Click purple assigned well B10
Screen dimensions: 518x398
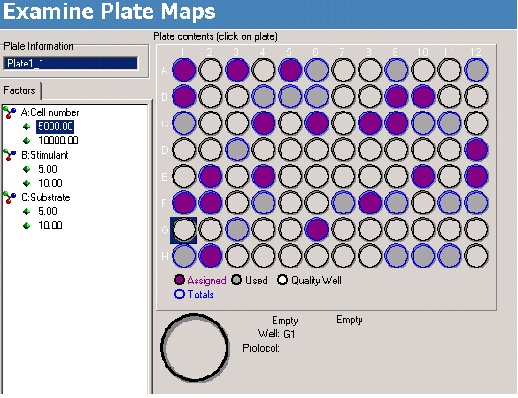click(423, 97)
